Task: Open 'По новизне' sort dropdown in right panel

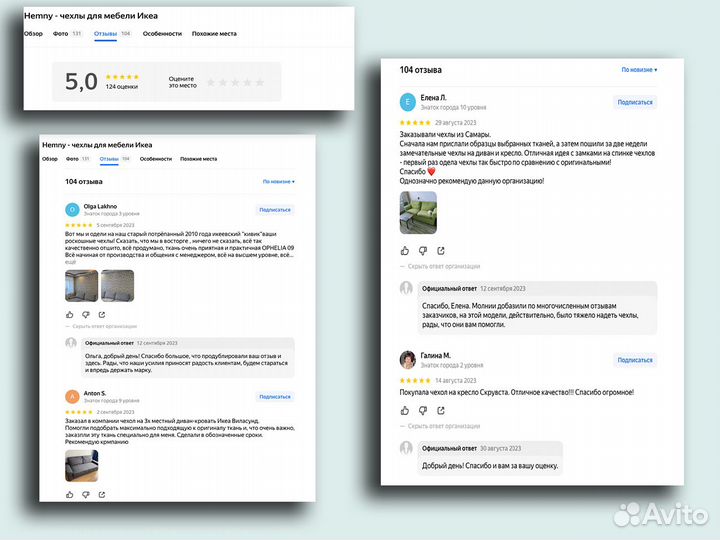Action: click(x=638, y=70)
